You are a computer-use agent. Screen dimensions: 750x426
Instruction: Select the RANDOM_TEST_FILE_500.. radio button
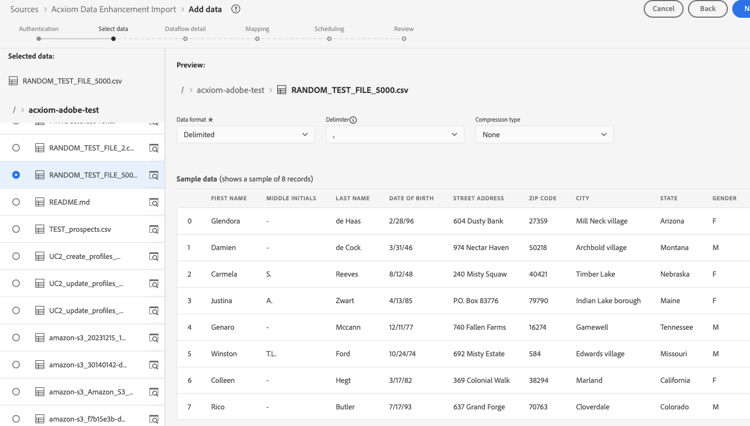(x=16, y=175)
